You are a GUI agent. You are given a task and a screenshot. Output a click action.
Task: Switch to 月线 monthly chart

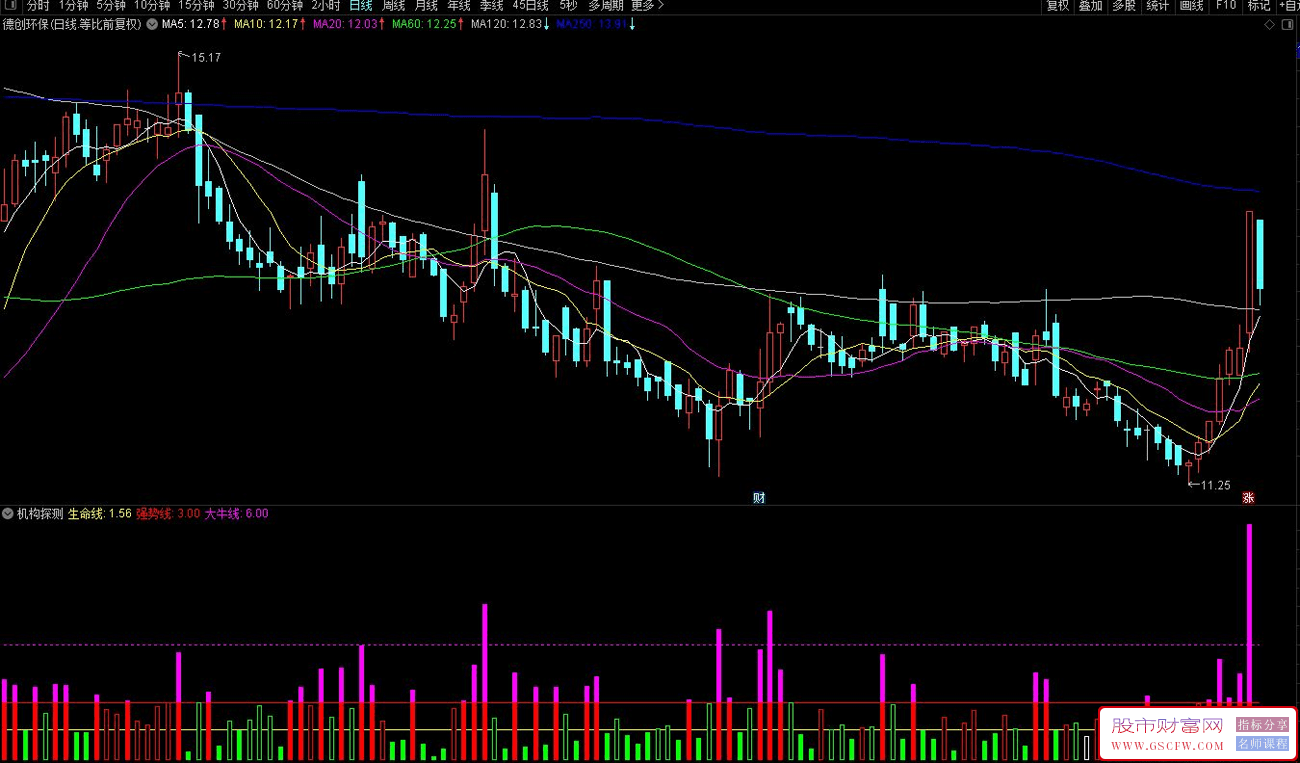pos(426,6)
